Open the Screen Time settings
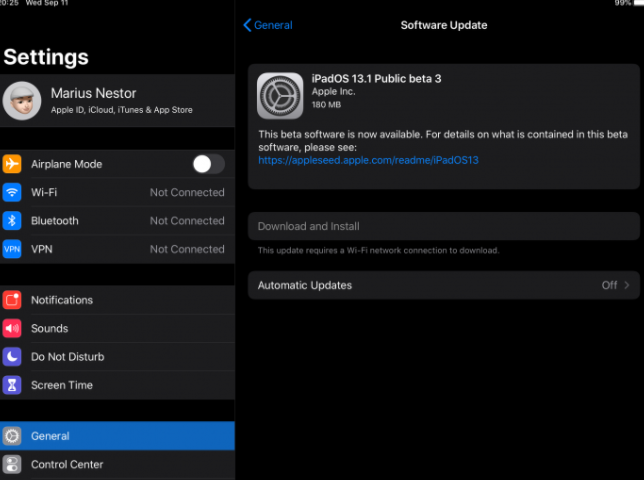 coord(117,385)
